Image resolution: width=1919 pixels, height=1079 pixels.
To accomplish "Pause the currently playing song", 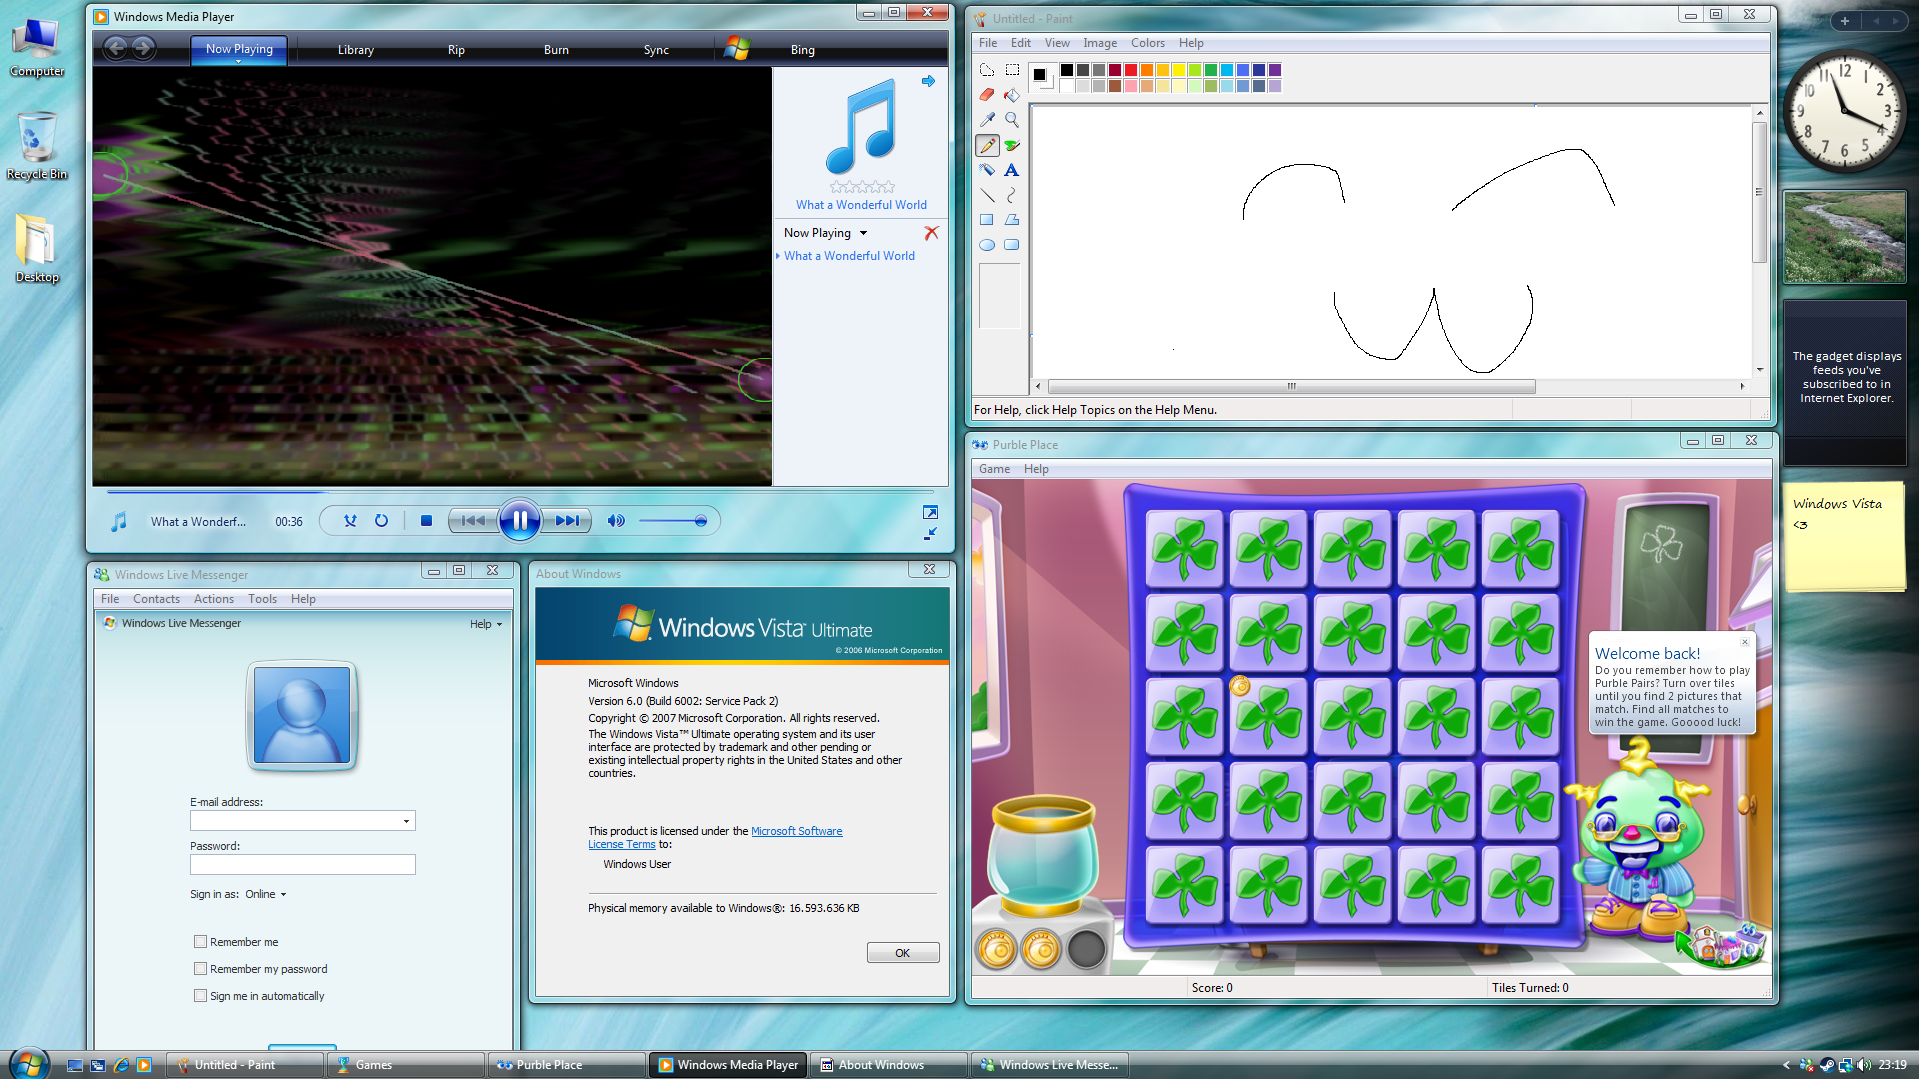I will tap(520, 520).
